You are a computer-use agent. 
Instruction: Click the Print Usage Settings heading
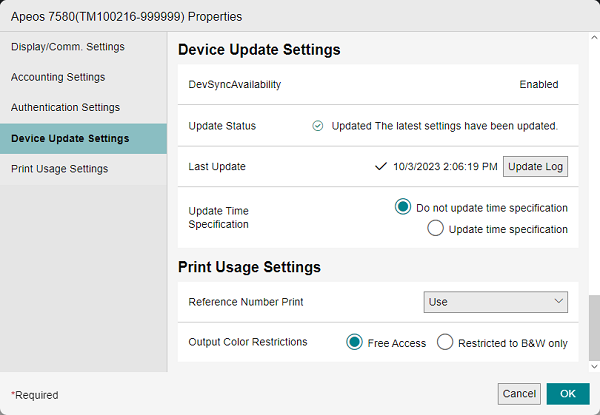click(249, 267)
